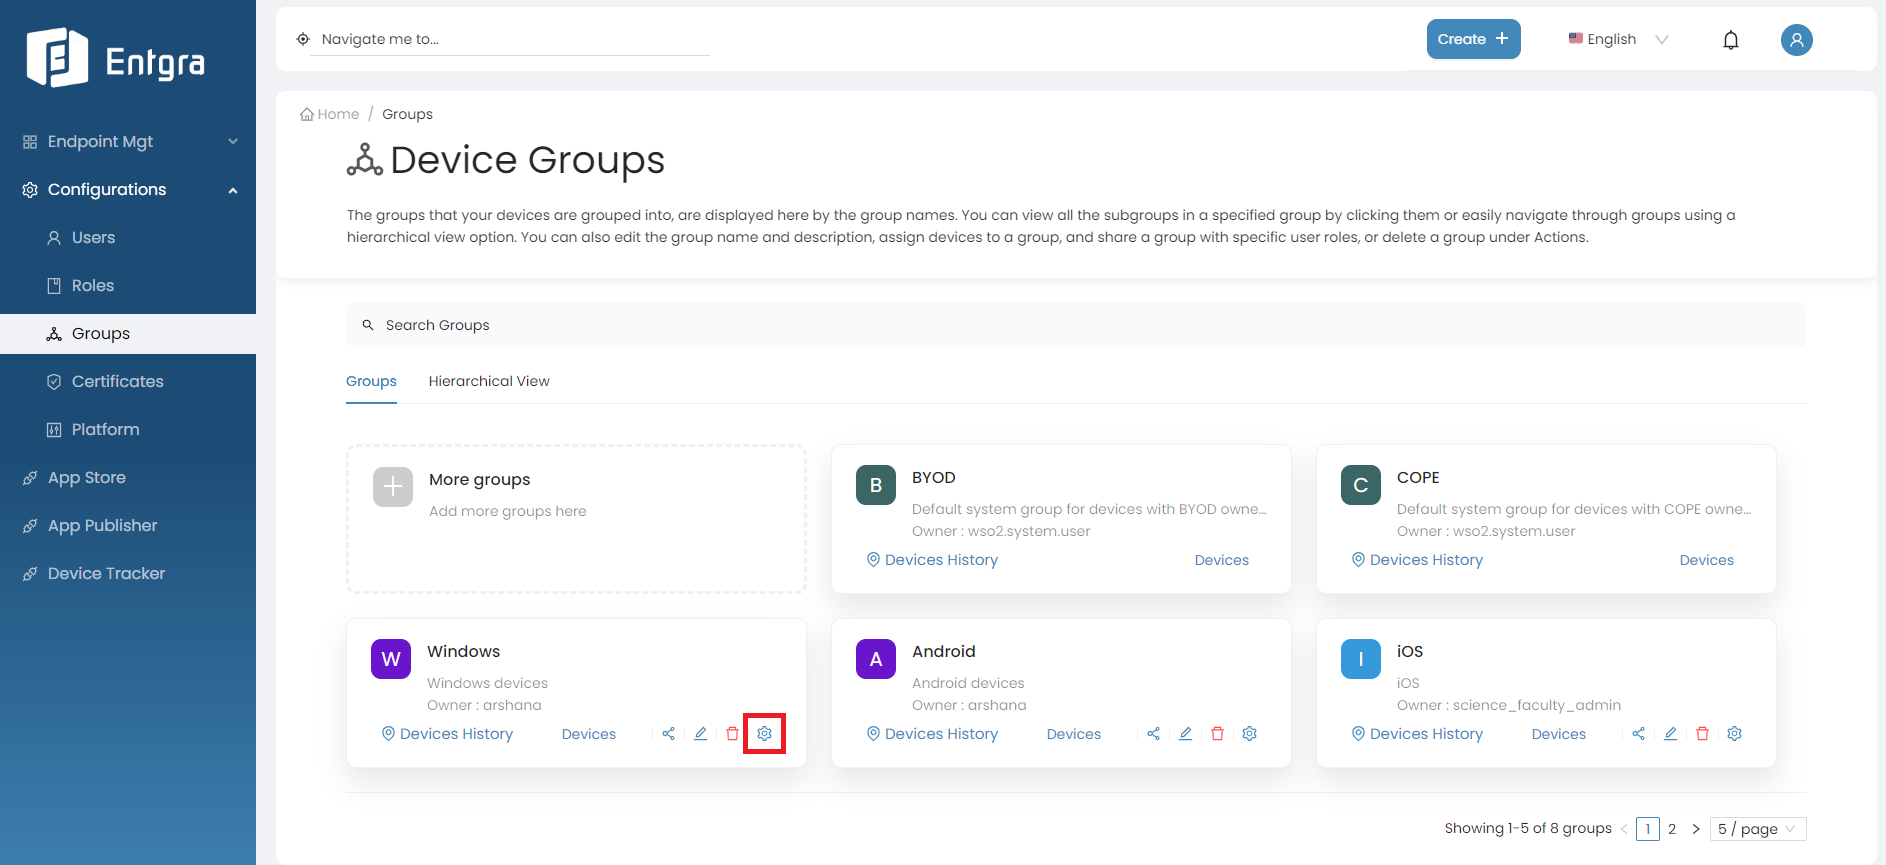Viewport: 1886px width, 865px height.
Task: Open Platform in the sidebar
Action: pos(128,430)
